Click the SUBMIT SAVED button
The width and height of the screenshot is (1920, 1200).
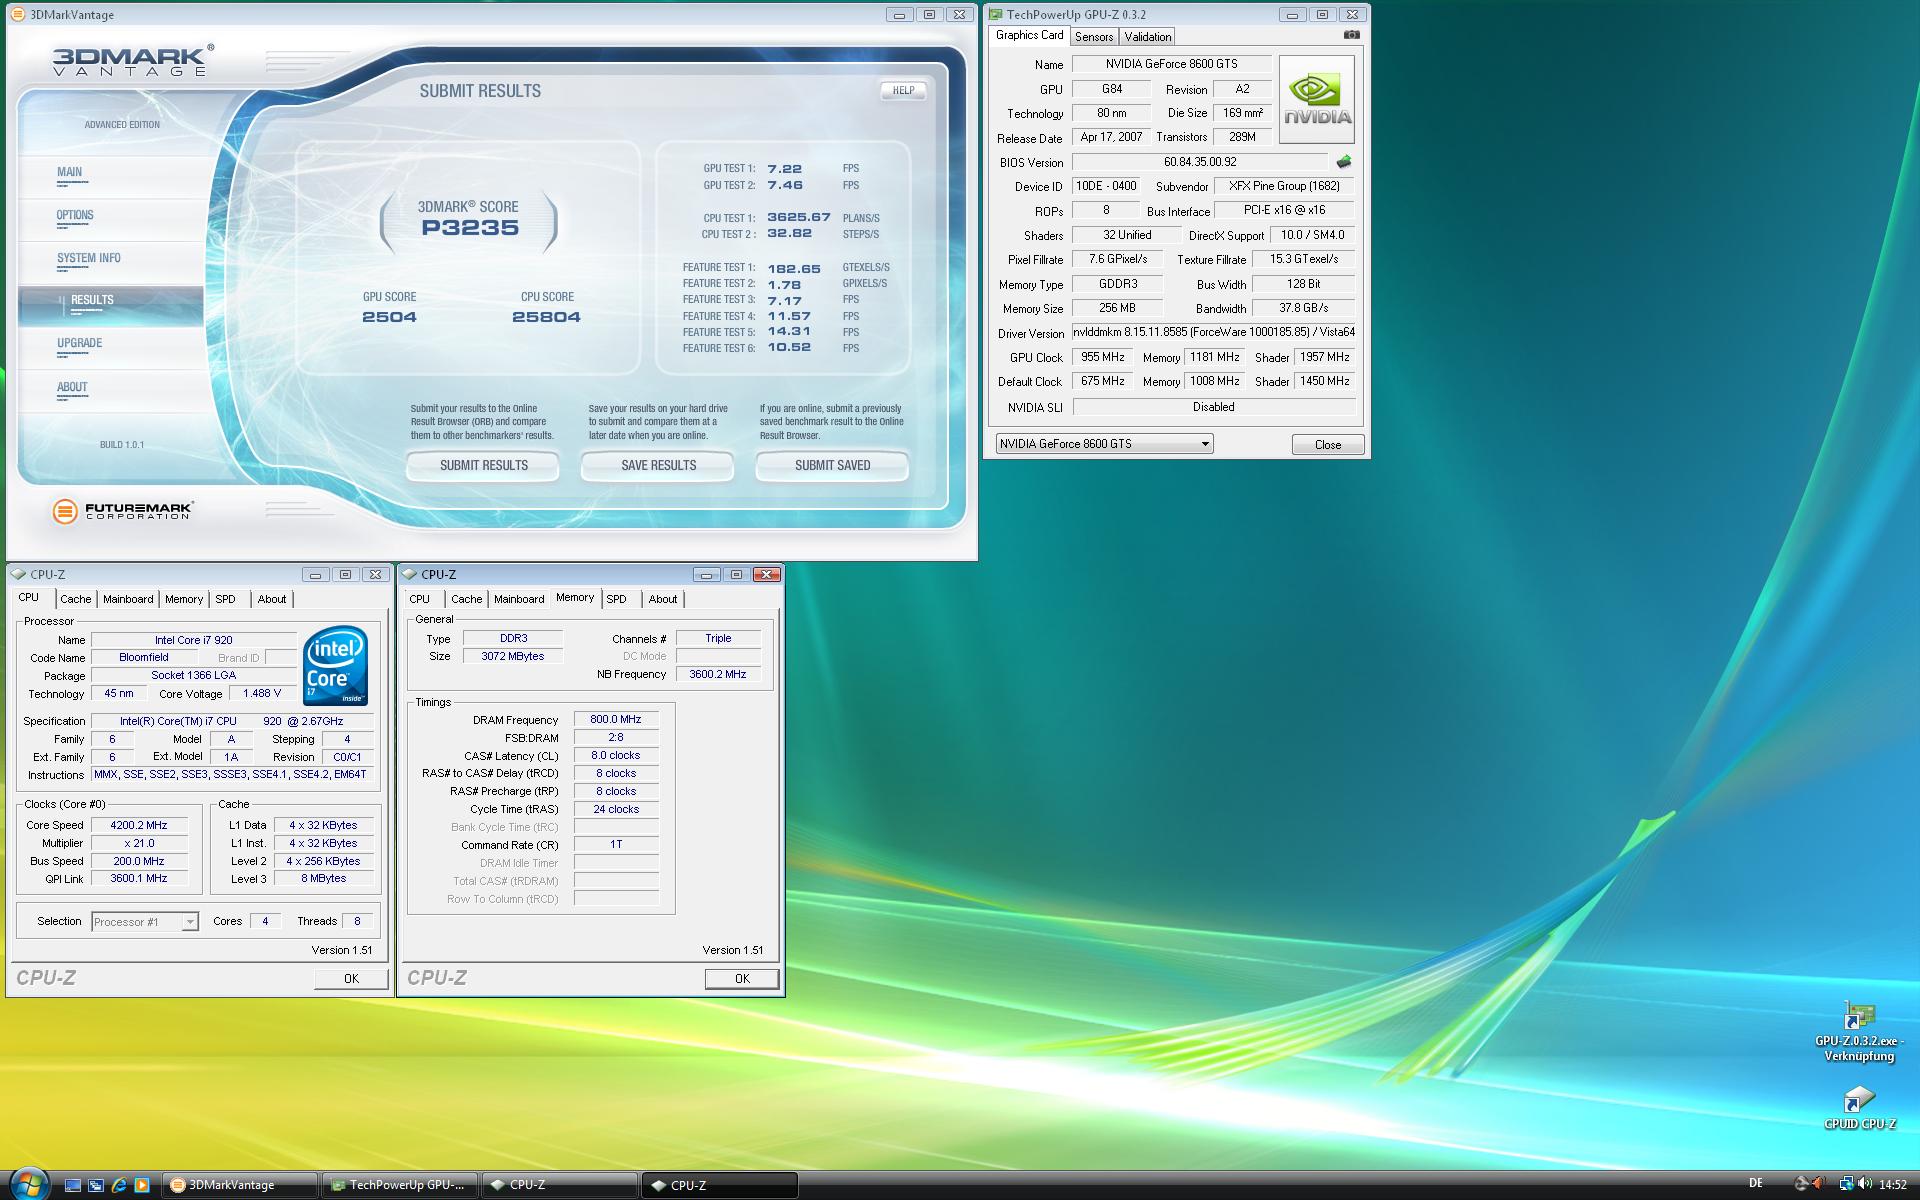(832, 465)
